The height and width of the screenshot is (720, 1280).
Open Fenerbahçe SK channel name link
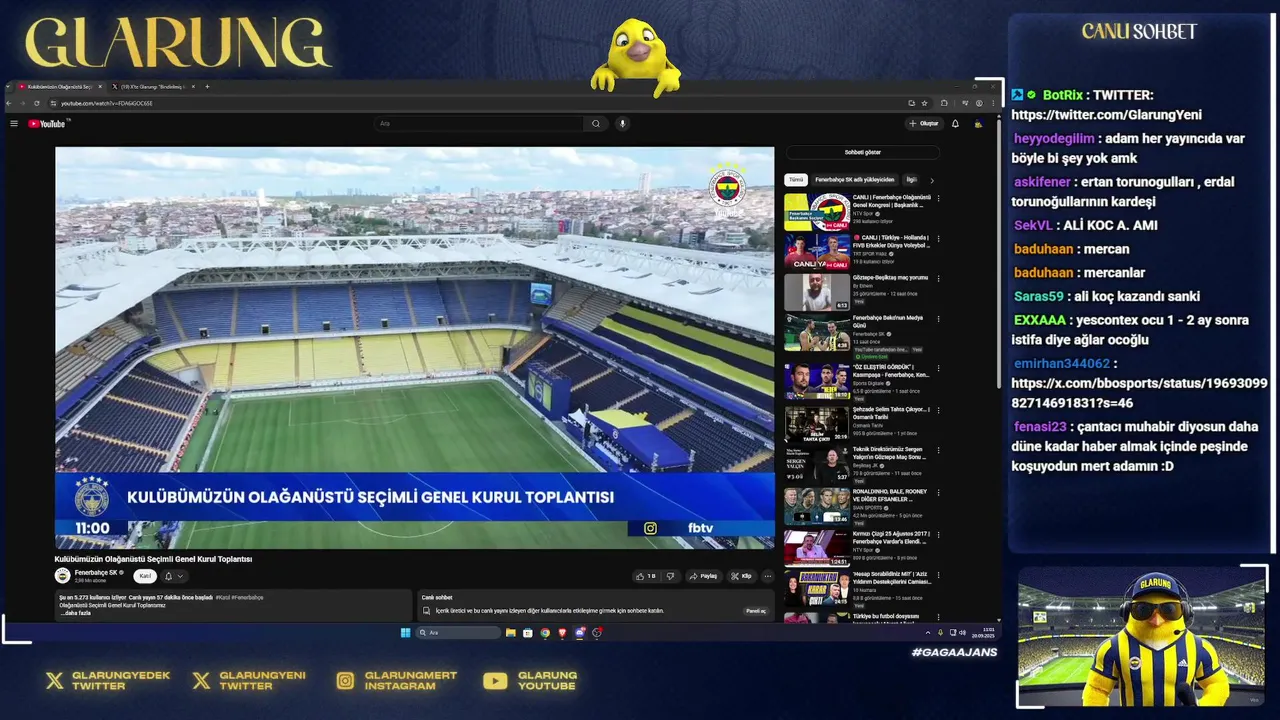96,573
